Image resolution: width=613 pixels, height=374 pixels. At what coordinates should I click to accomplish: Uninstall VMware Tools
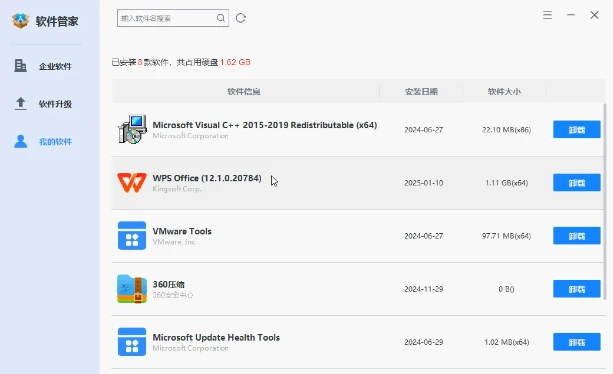coord(577,236)
